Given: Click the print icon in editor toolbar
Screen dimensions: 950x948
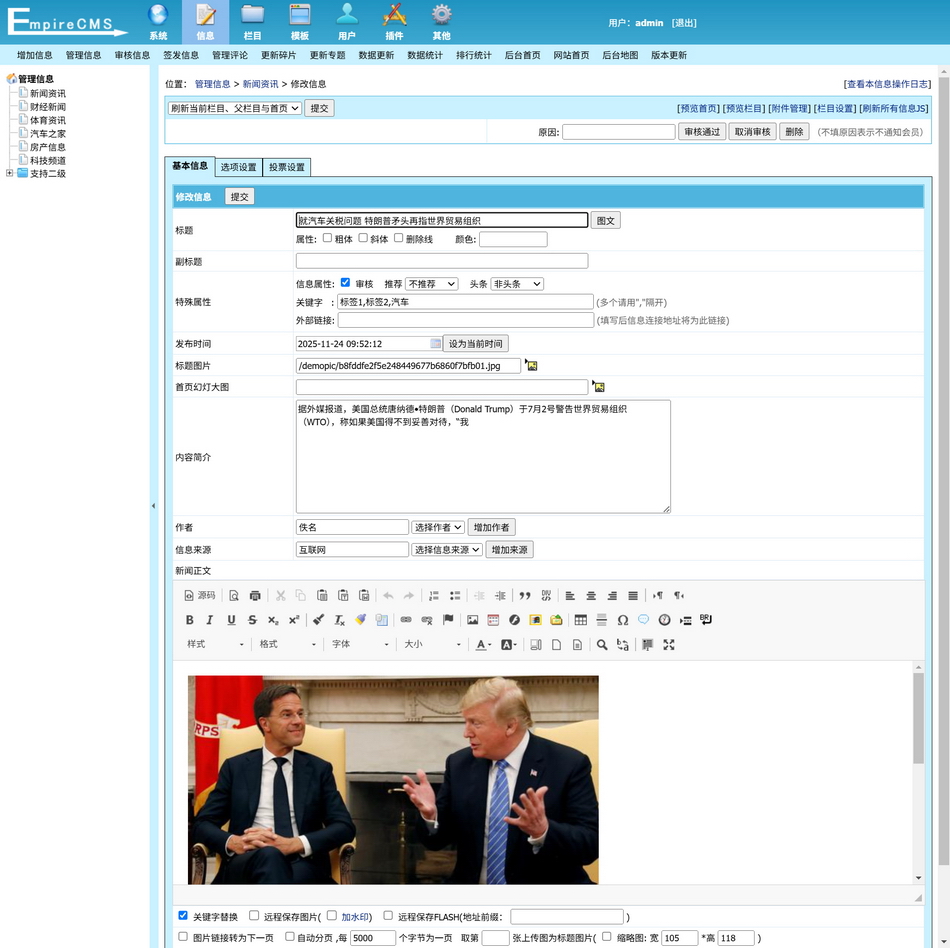Looking at the screenshot, I should (x=255, y=595).
